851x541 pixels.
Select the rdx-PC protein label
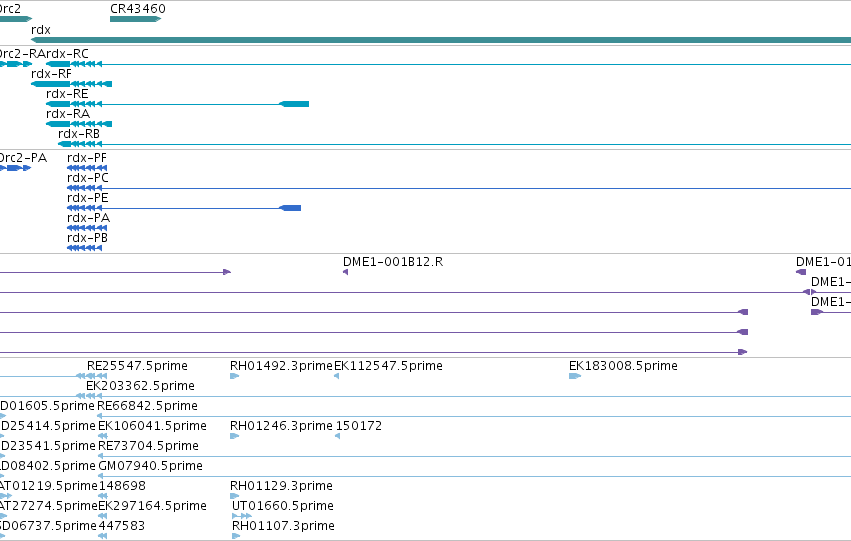(88, 178)
